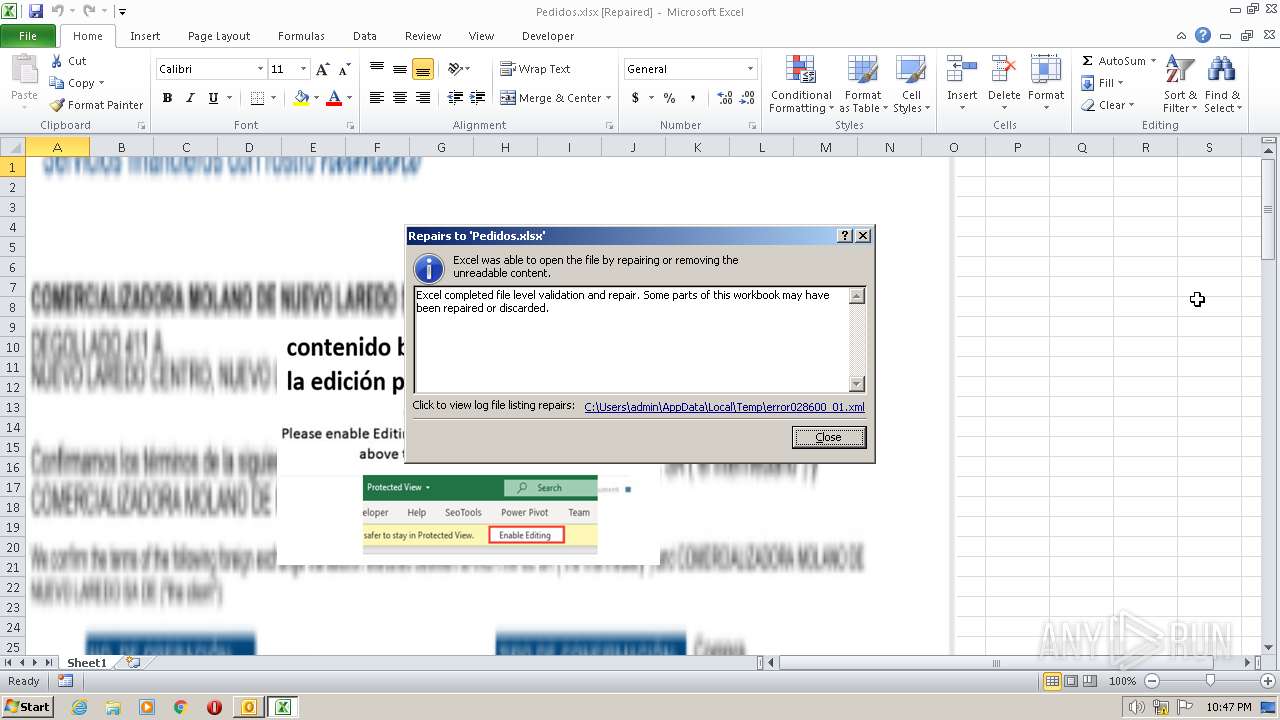The width and height of the screenshot is (1280, 720).
Task: Click the Increase Indent icon
Action: tap(478, 98)
